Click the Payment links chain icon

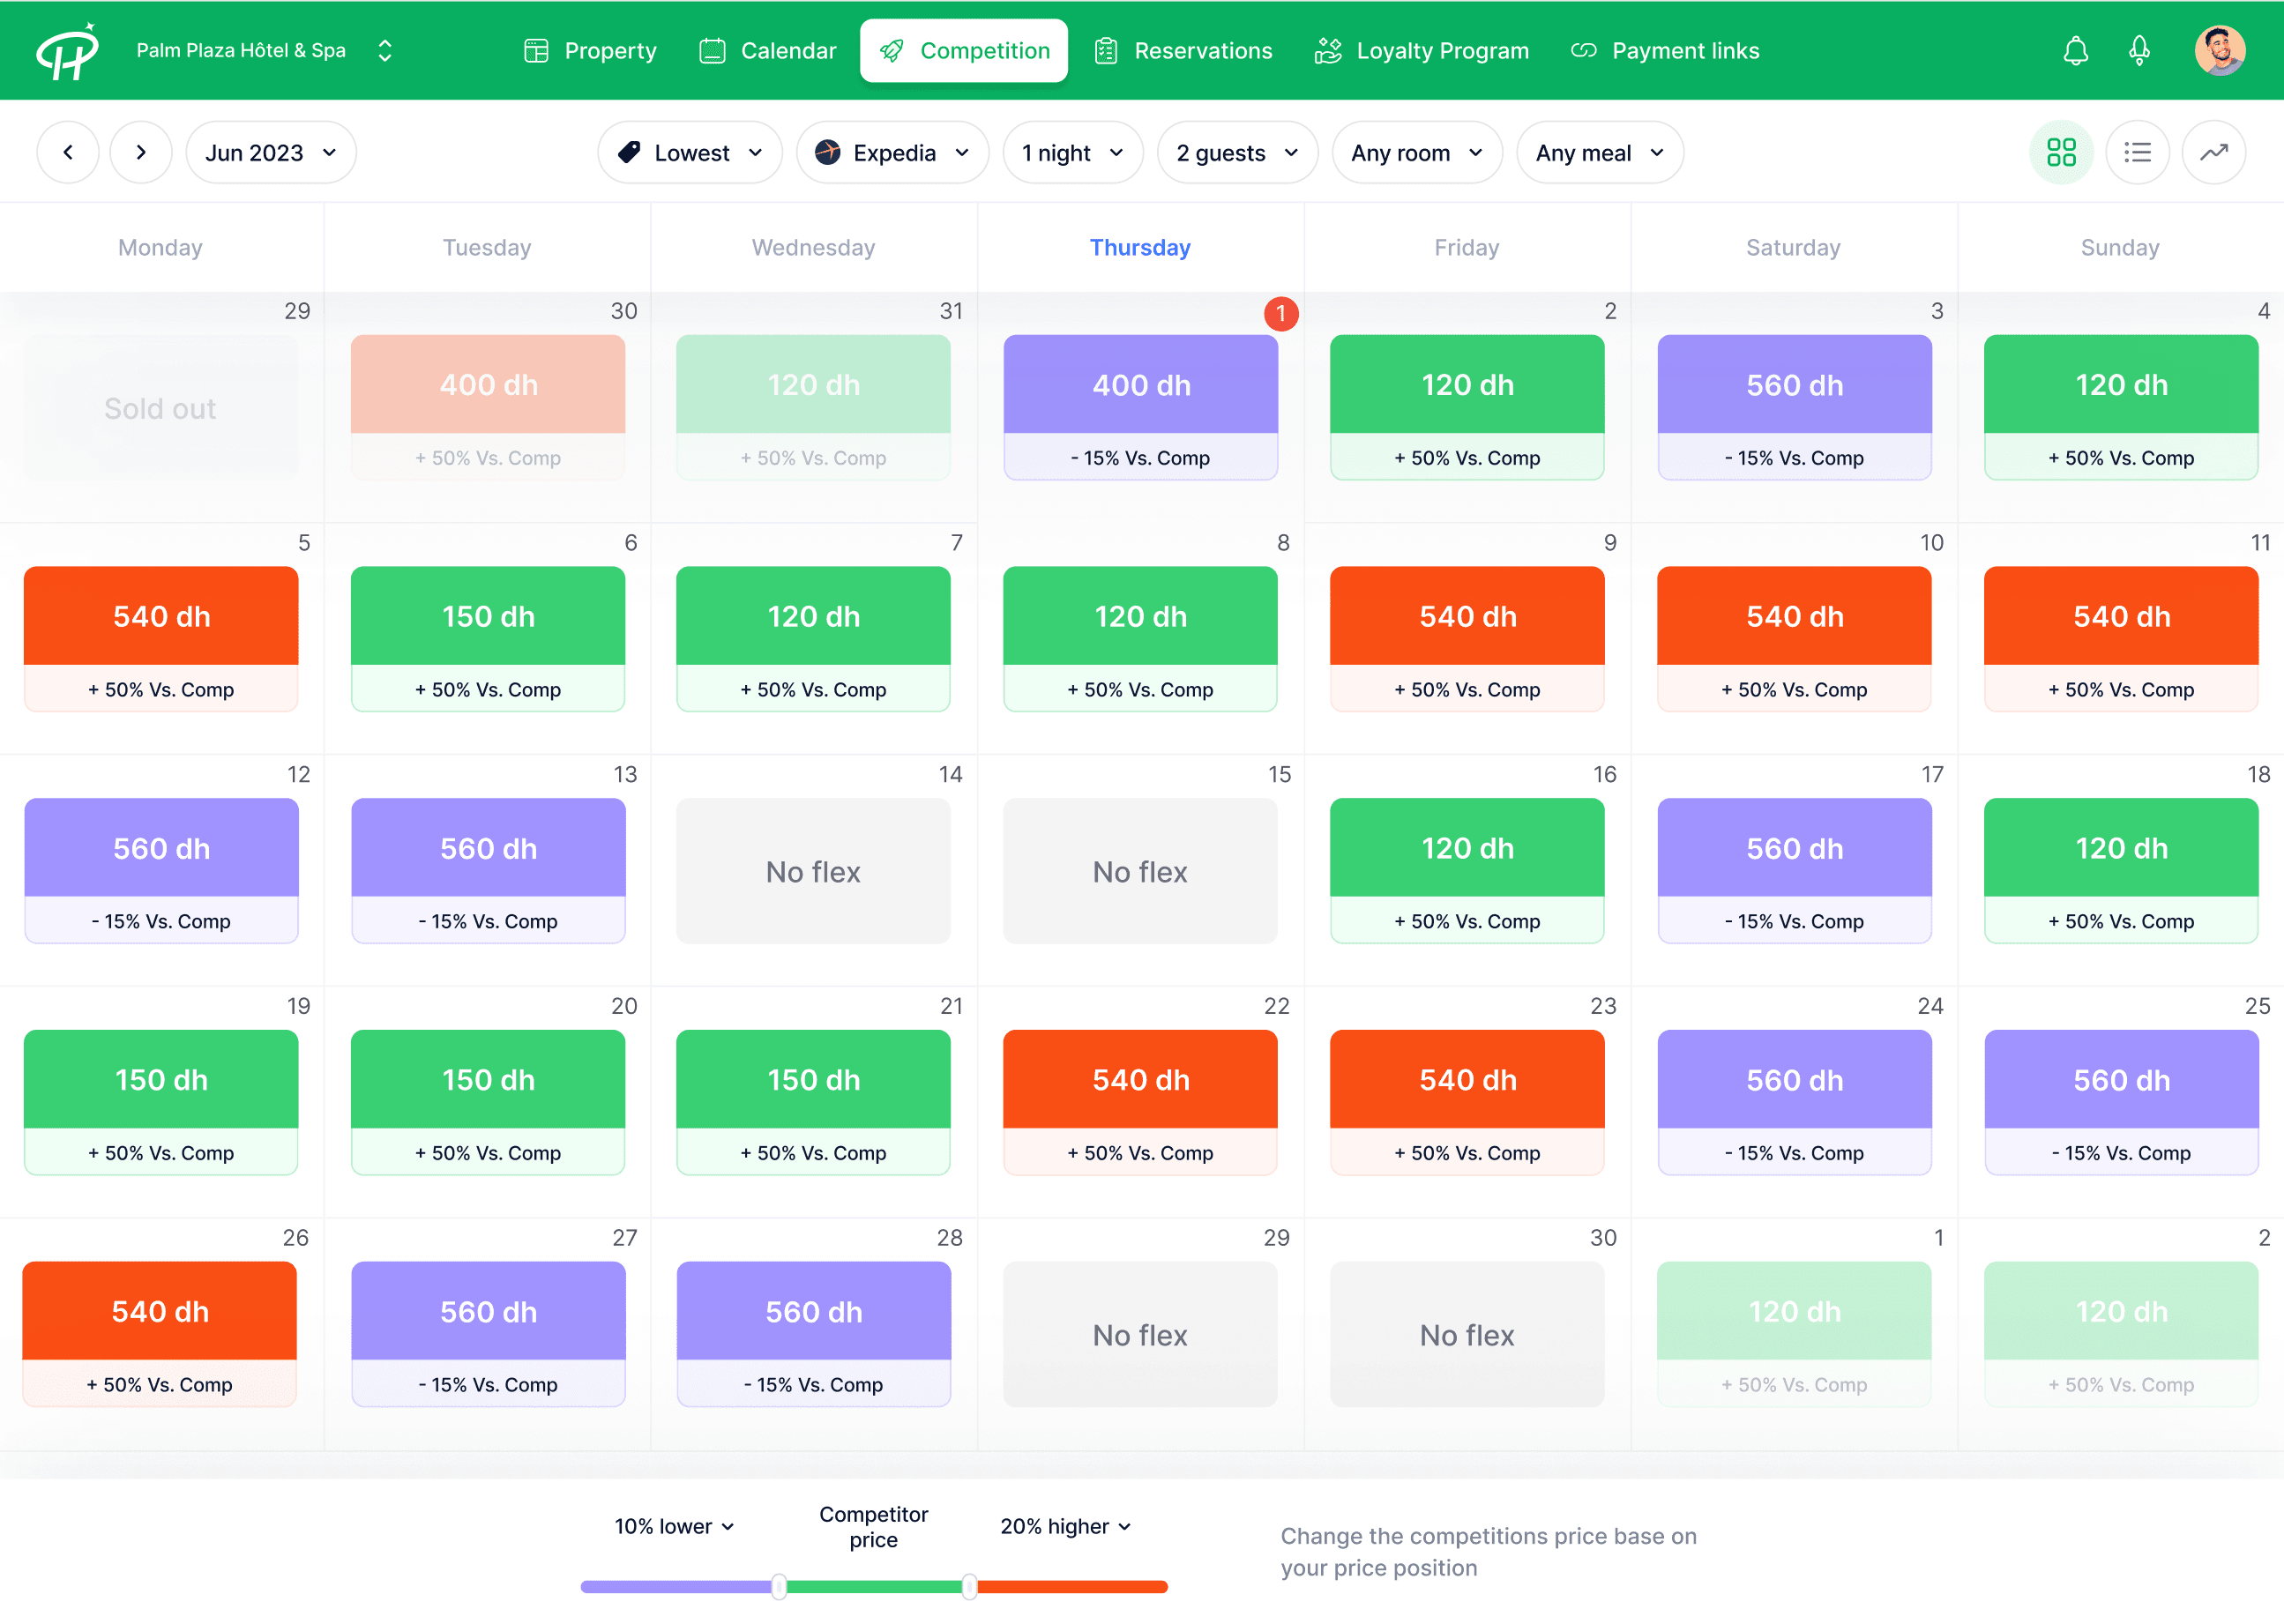[x=1584, y=50]
